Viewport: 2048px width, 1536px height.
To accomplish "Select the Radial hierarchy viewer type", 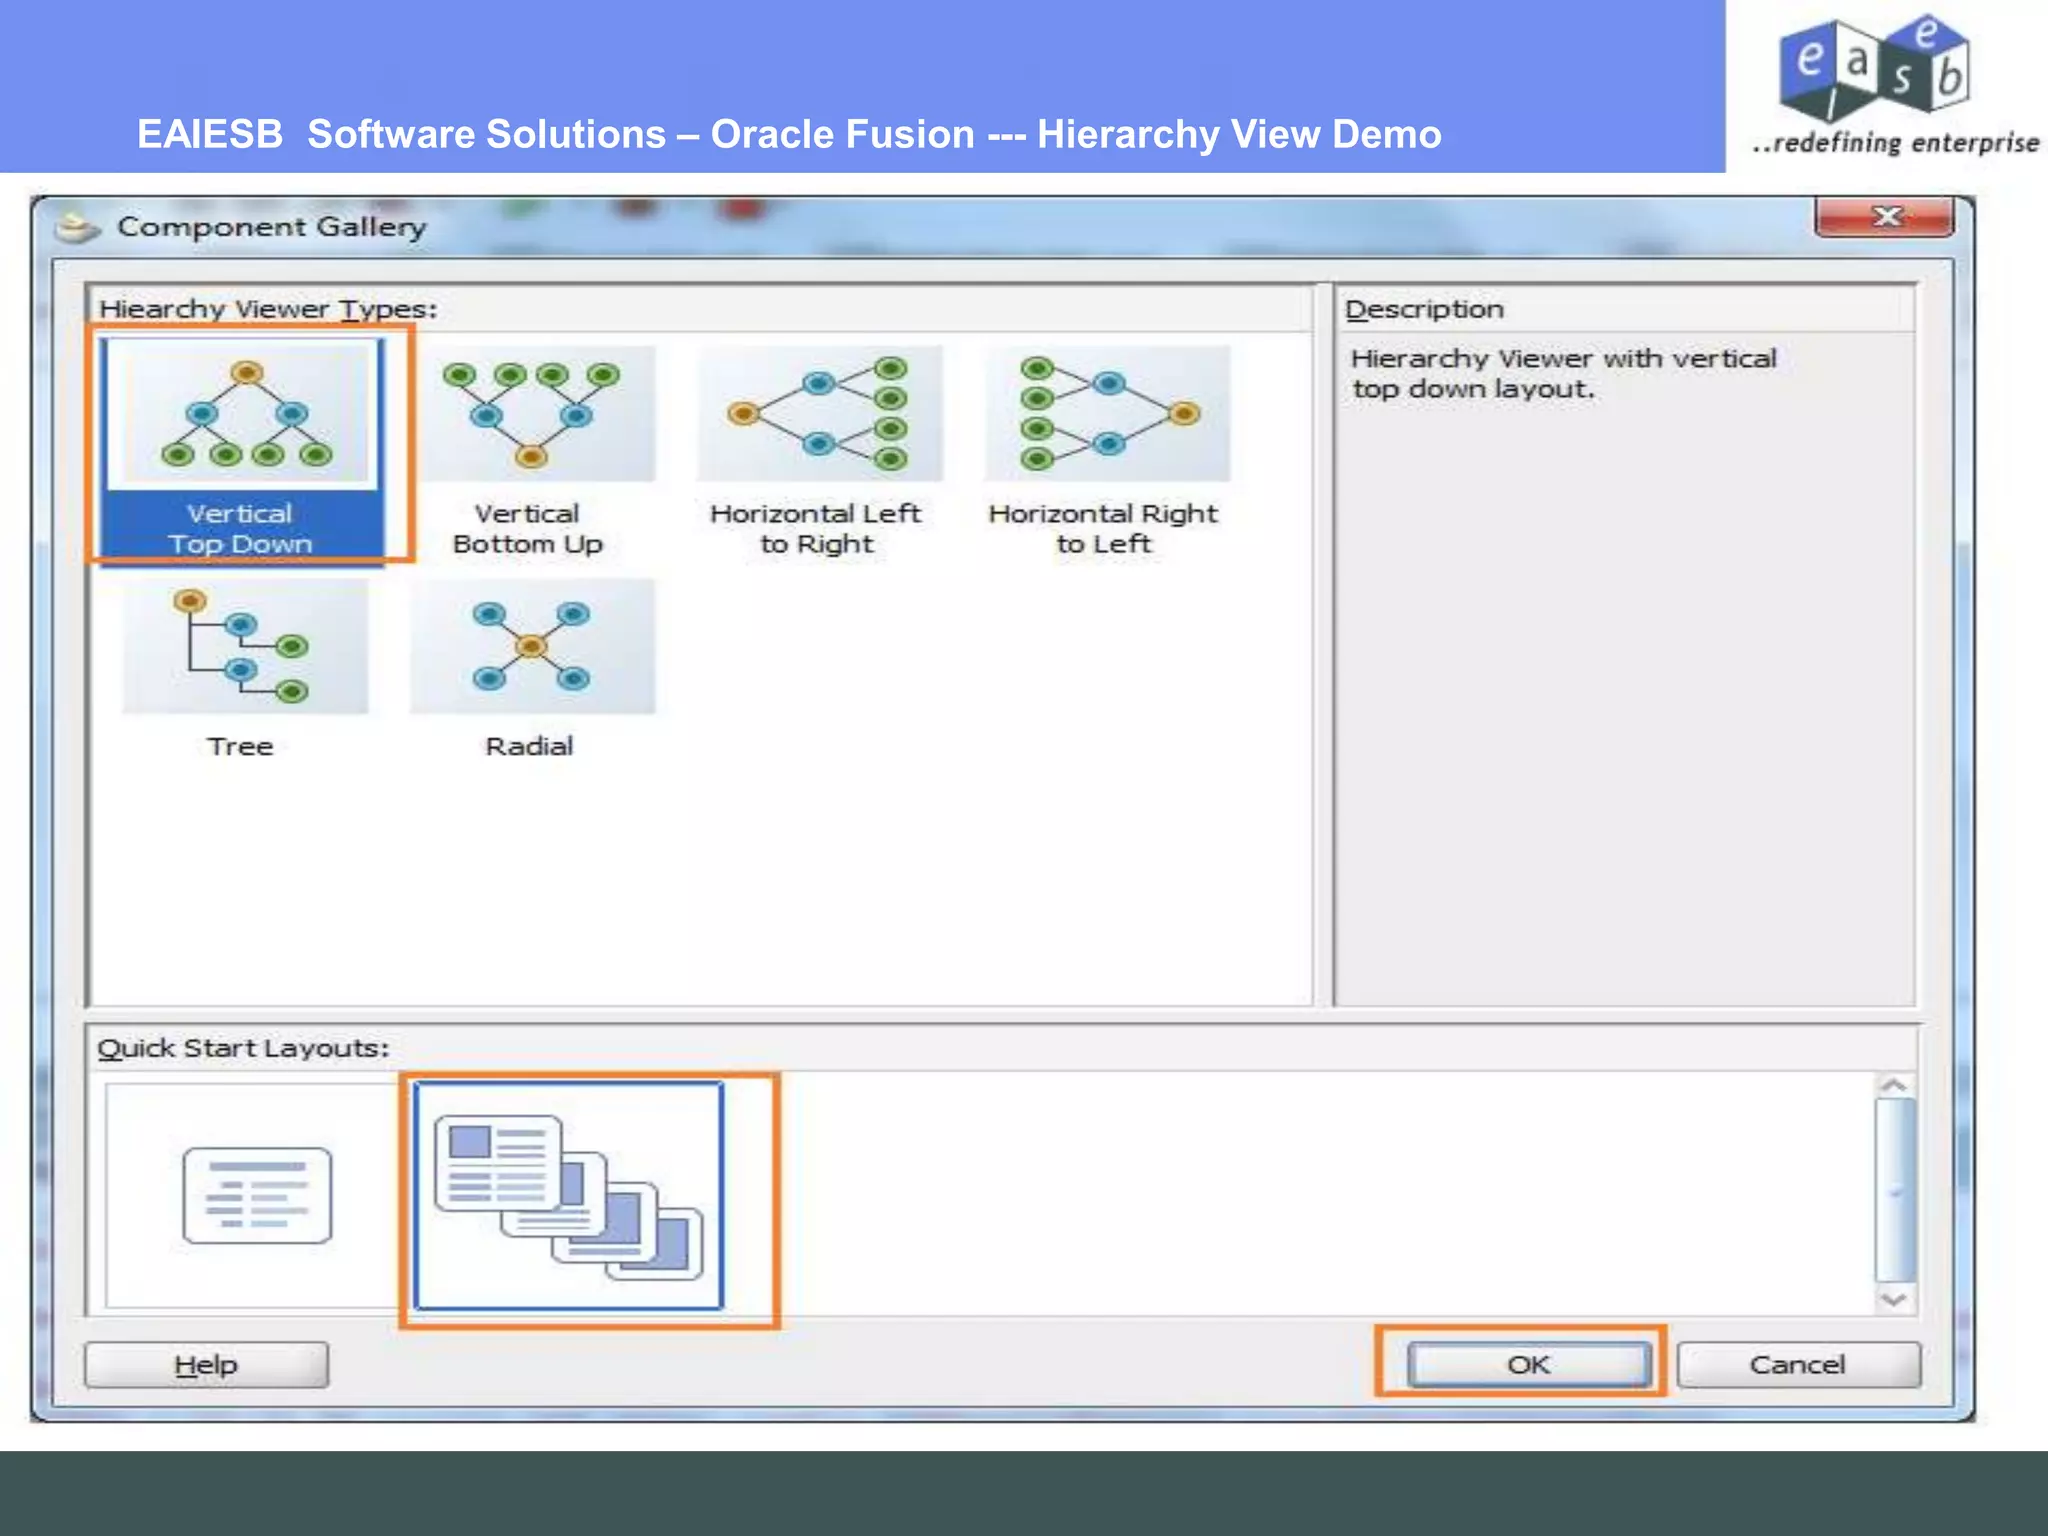I will [531, 670].
